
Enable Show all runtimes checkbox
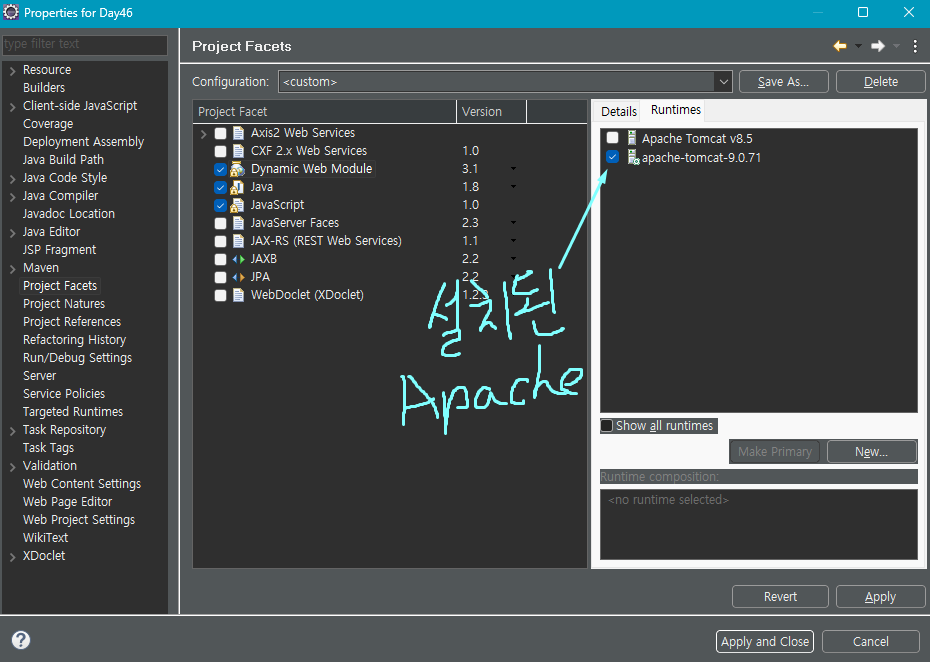[607, 425]
